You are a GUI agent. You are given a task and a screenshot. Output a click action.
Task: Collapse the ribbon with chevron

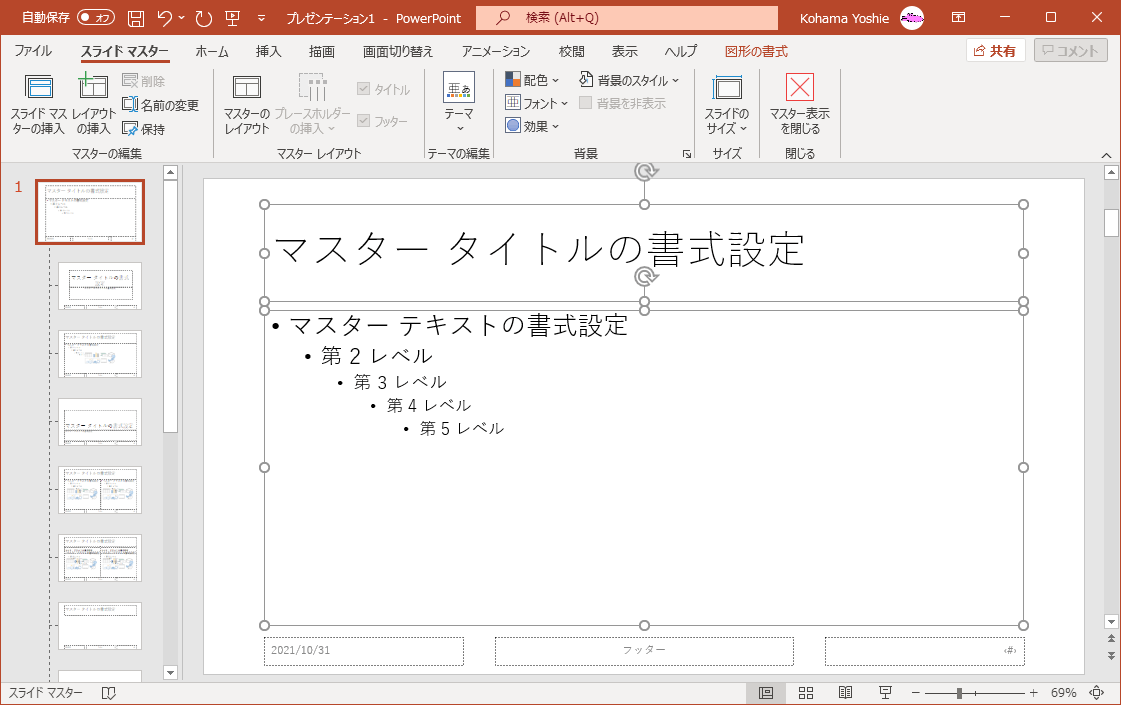[x=1106, y=155]
